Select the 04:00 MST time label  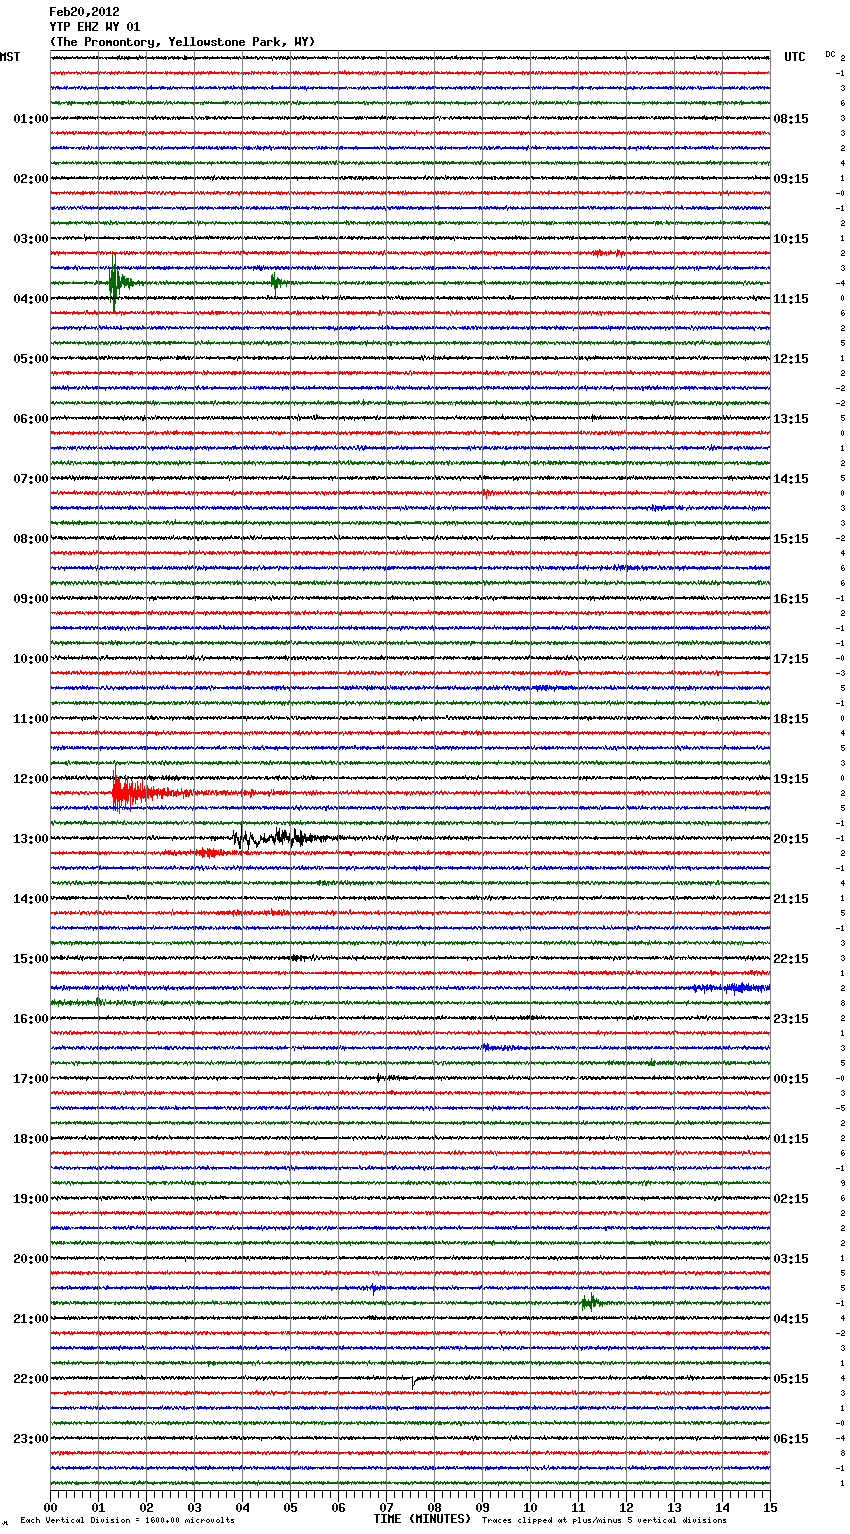(x=30, y=299)
